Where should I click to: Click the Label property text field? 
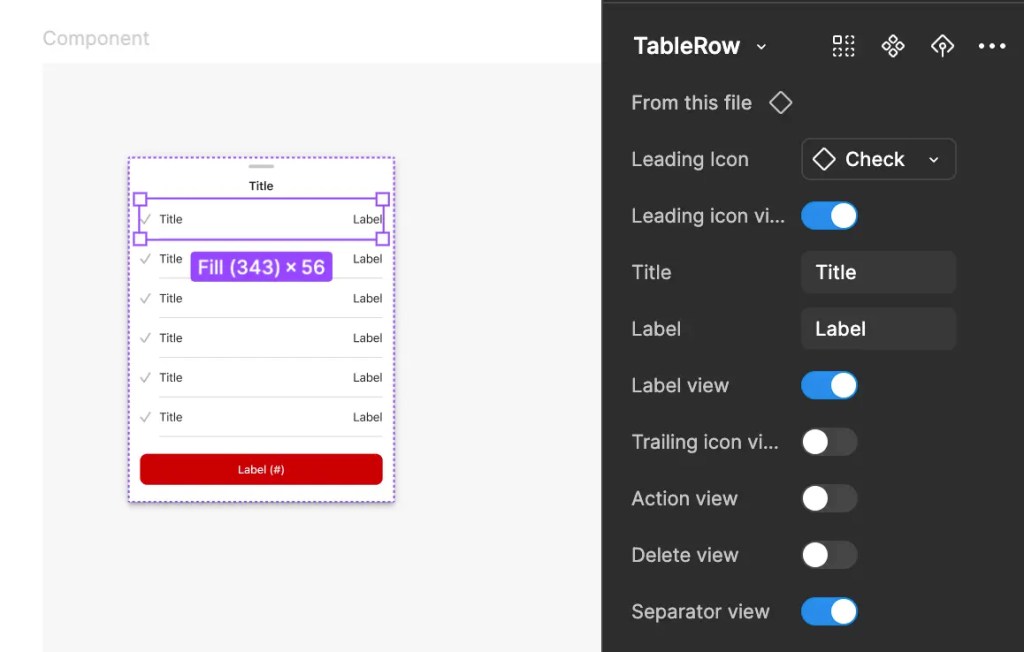click(878, 329)
